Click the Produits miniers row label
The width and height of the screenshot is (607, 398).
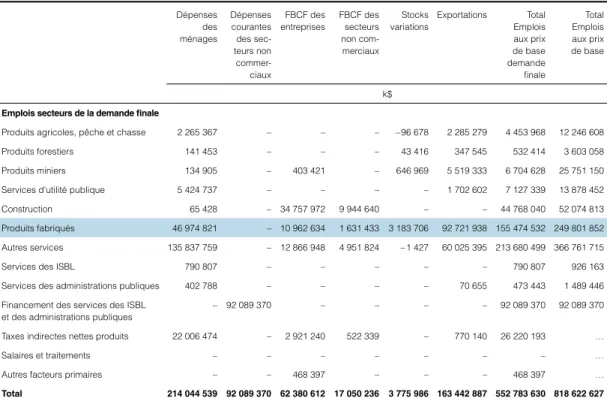33,171
